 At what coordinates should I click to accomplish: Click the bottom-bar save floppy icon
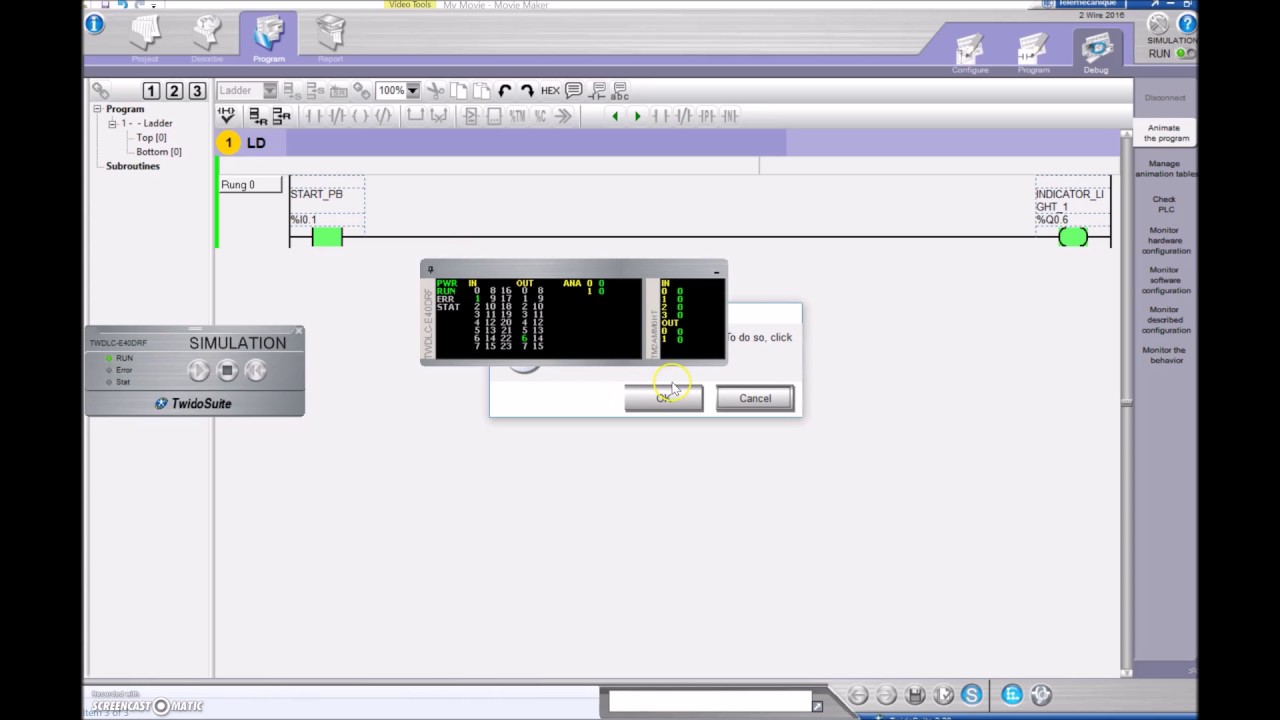click(915, 695)
